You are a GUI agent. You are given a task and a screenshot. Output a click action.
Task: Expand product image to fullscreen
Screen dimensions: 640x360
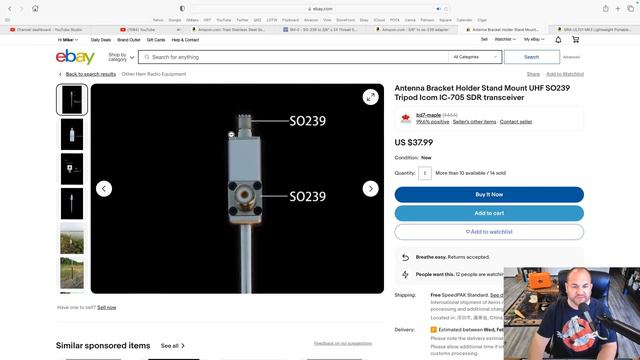coord(371,97)
